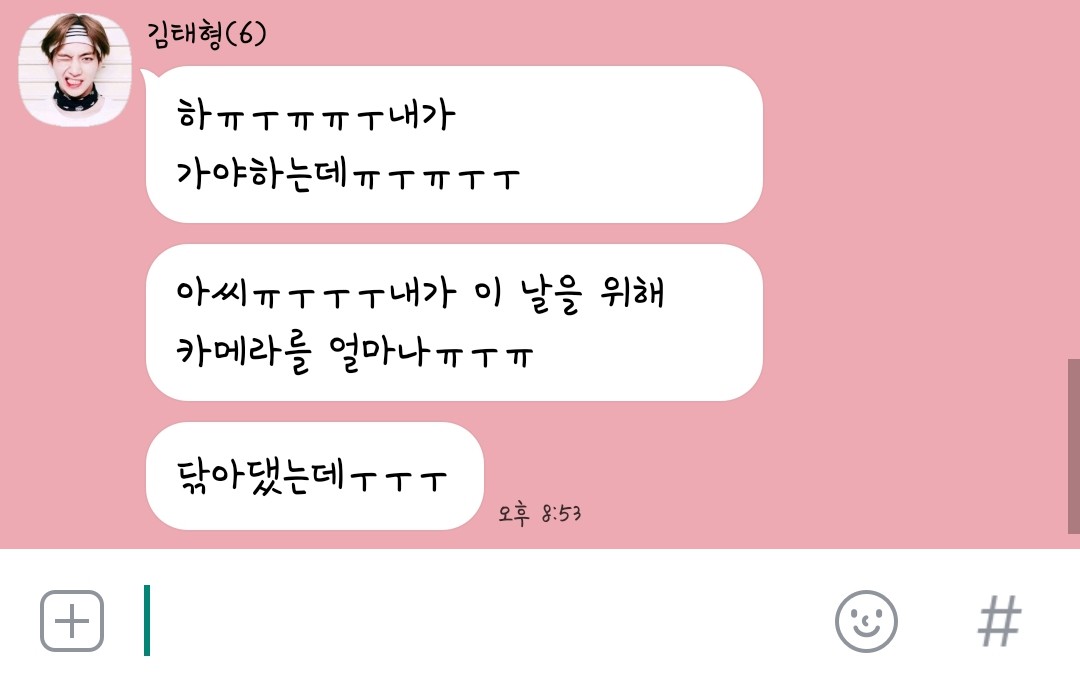The width and height of the screenshot is (1080, 693).
Task: Click the scrollbar track above the thumb
Action: click(1074, 179)
